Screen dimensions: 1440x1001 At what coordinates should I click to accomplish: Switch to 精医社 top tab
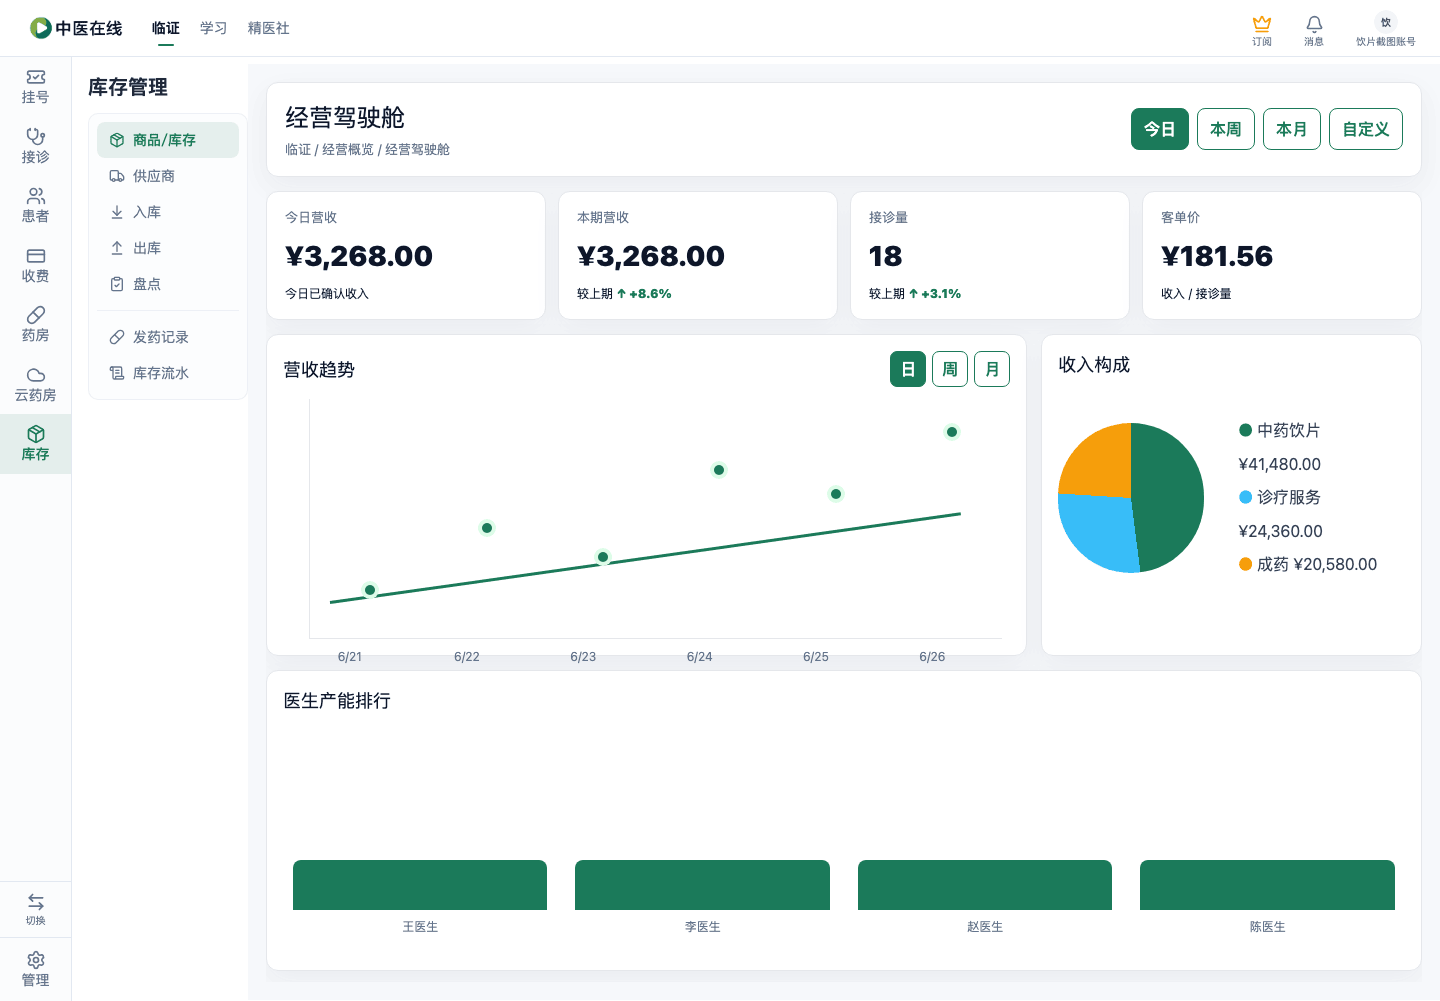(x=269, y=28)
